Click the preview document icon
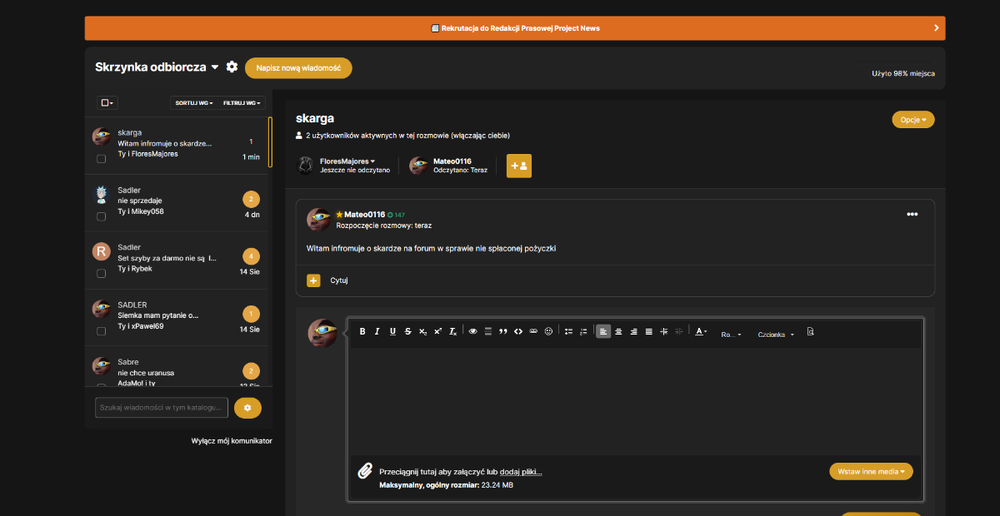Viewport: 1000px width, 516px height. click(811, 332)
